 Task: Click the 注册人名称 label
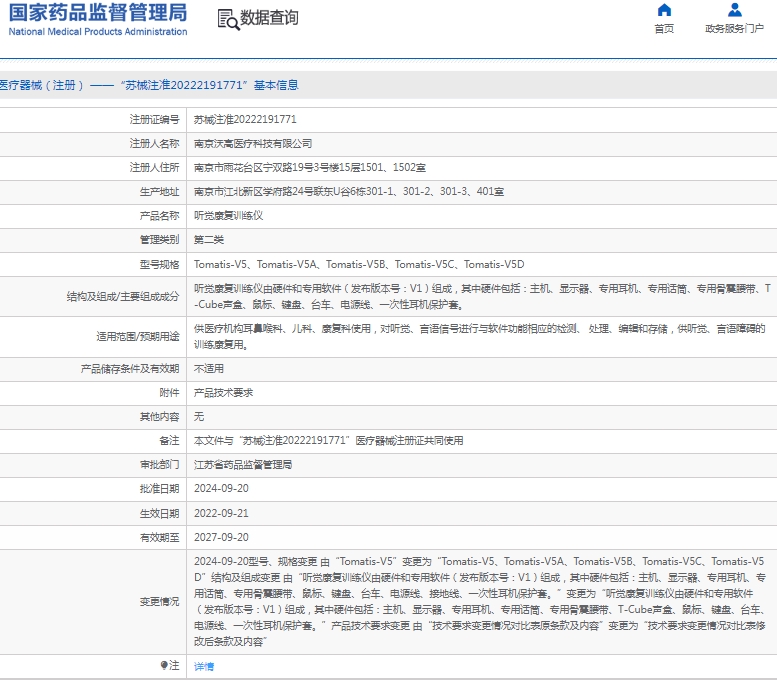[x=155, y=144]
